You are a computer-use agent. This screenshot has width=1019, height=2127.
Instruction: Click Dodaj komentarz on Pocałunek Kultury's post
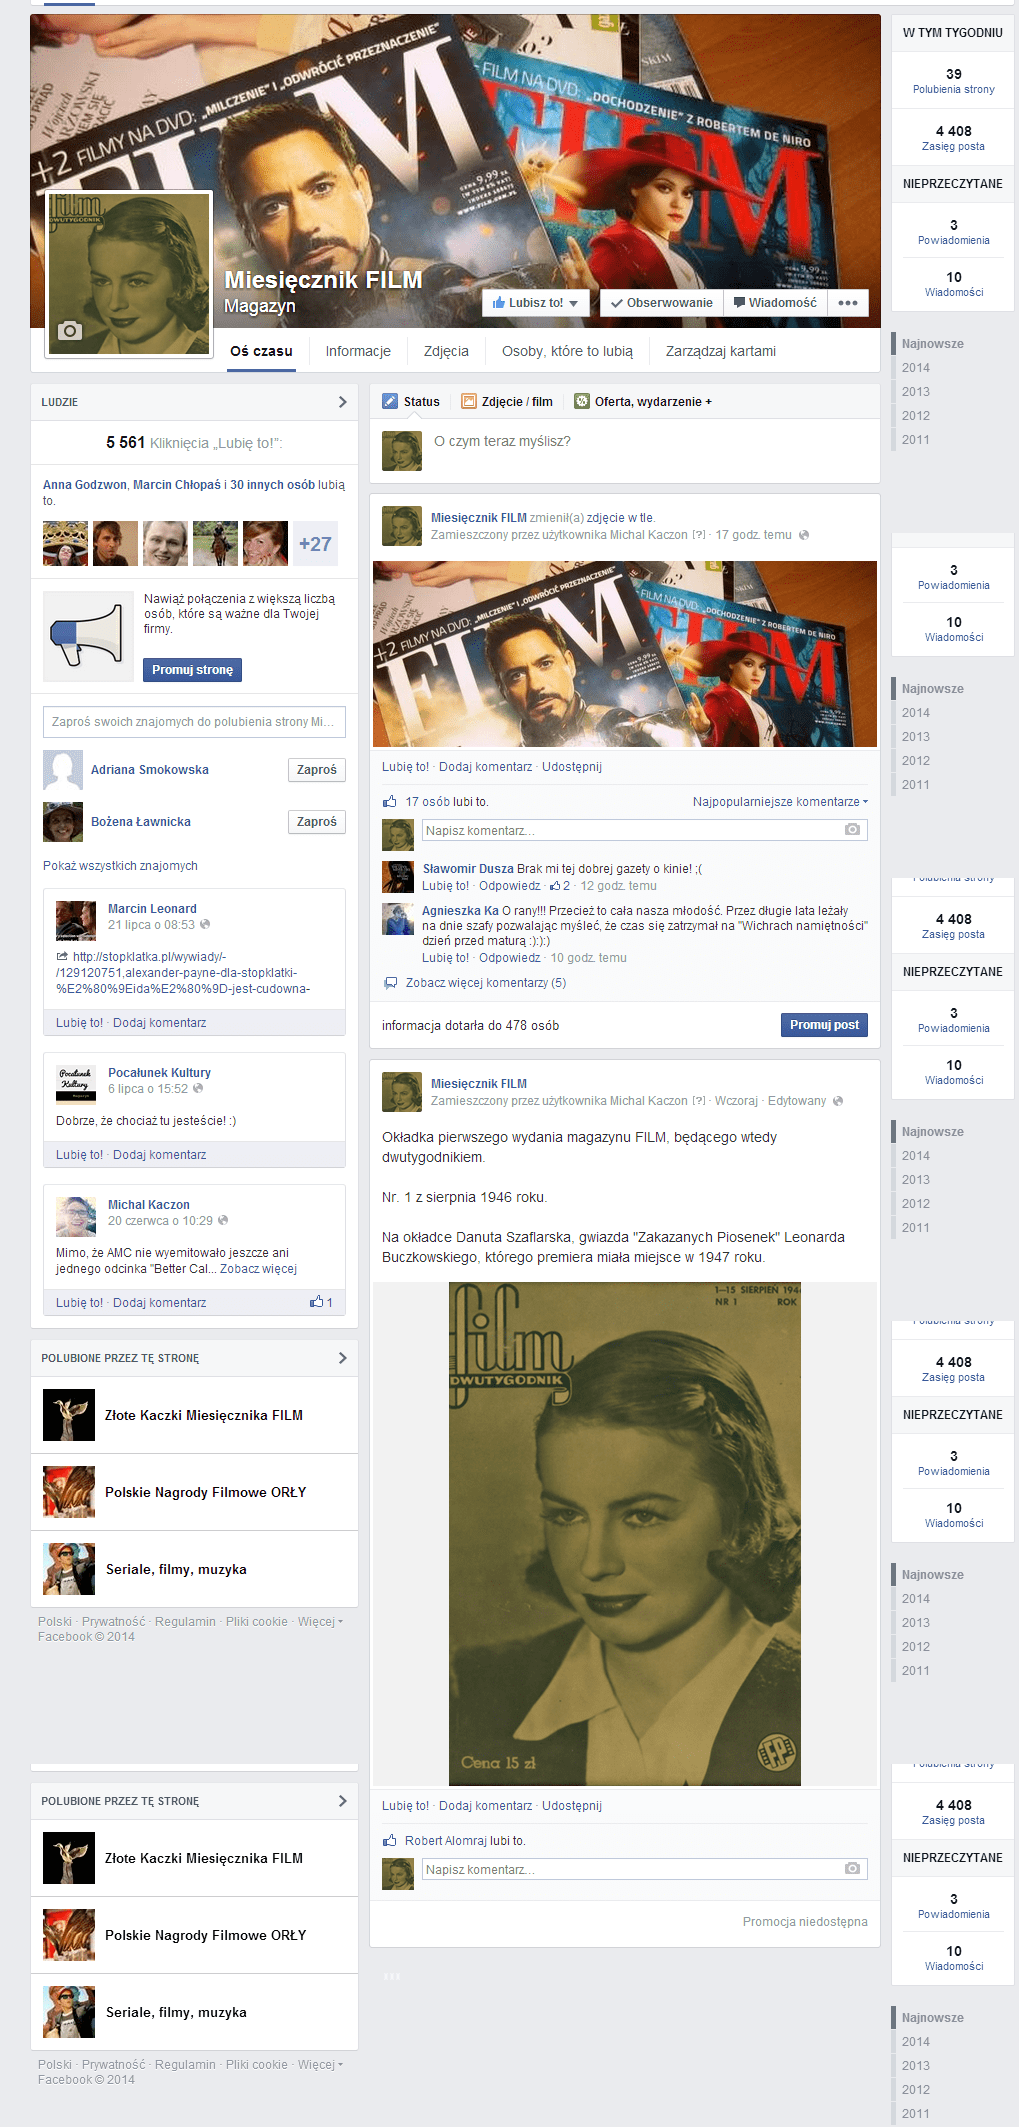tap(160, 1155)
